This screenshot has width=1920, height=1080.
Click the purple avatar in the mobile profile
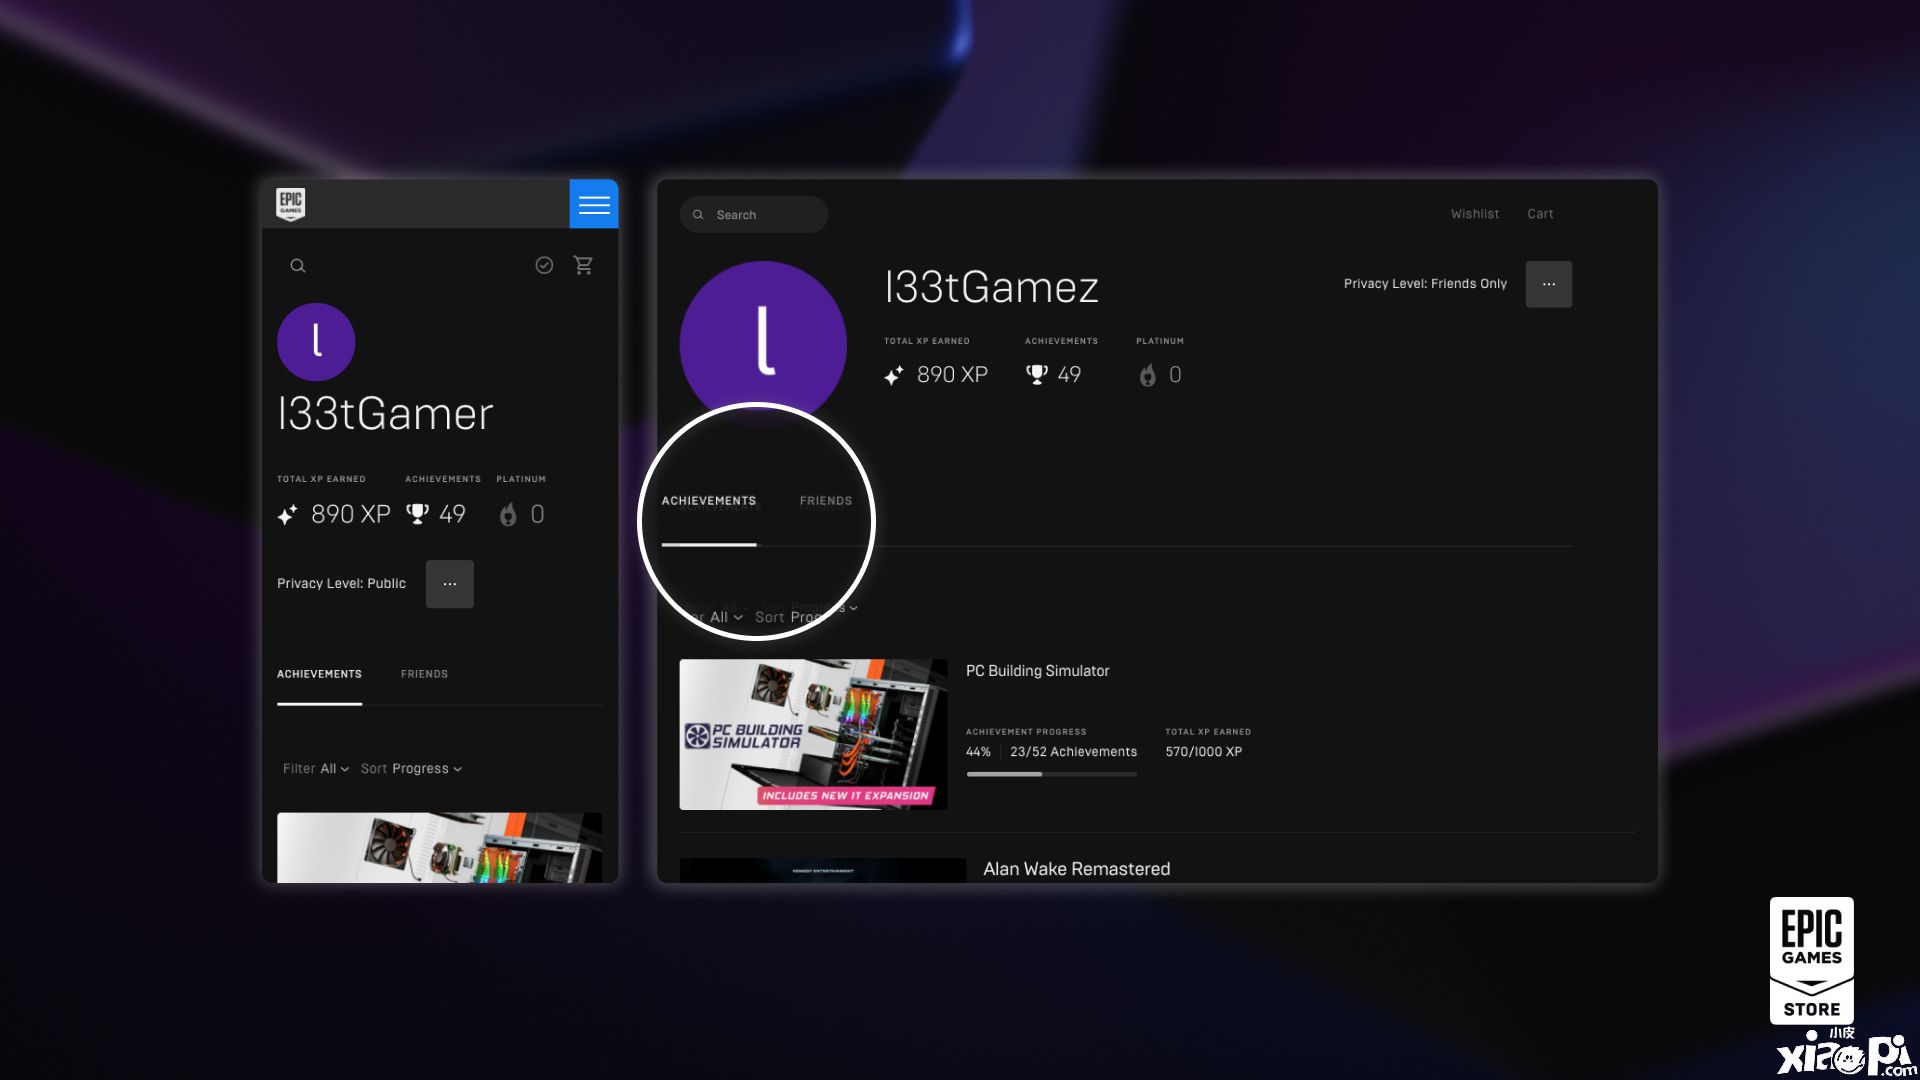pos(316,342)
